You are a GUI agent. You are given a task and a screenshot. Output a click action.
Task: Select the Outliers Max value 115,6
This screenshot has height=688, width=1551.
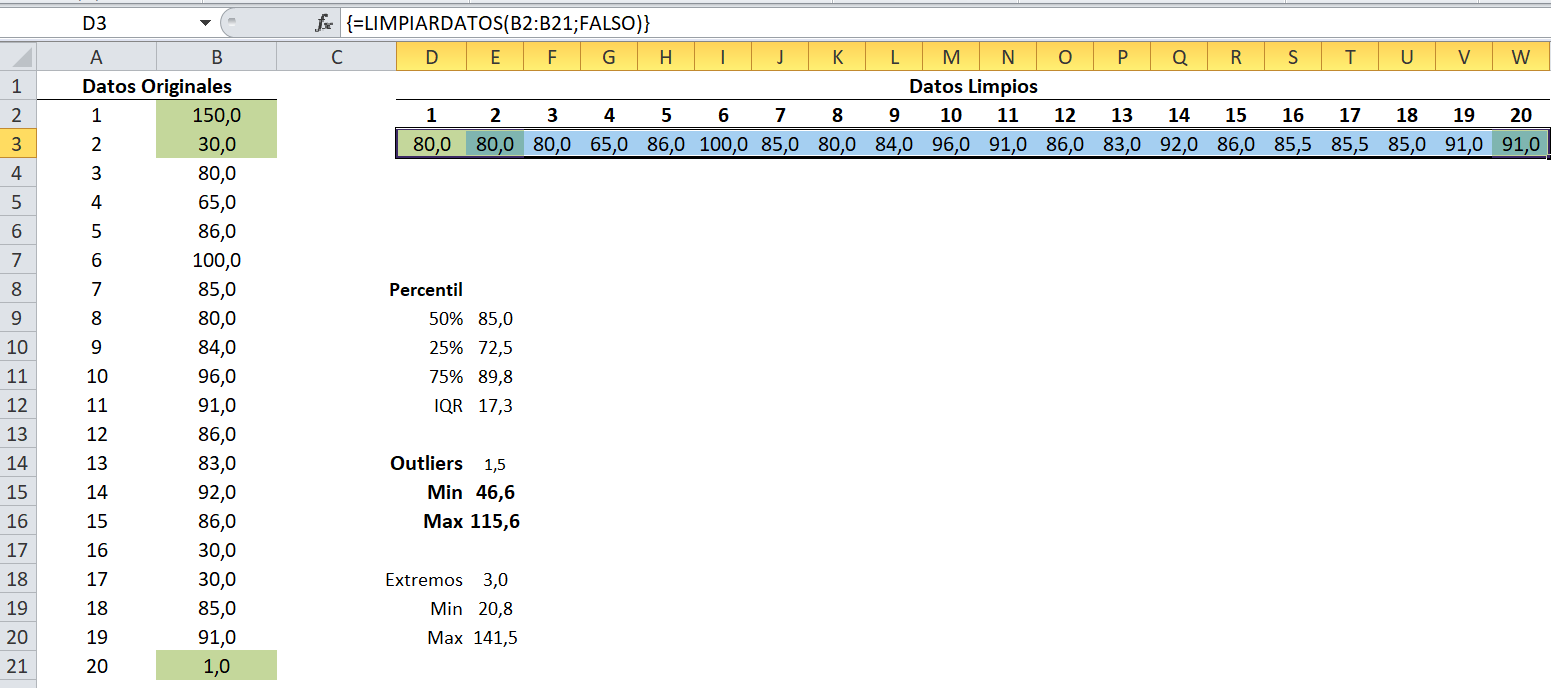pyautogui.click(x=495, y=521)
